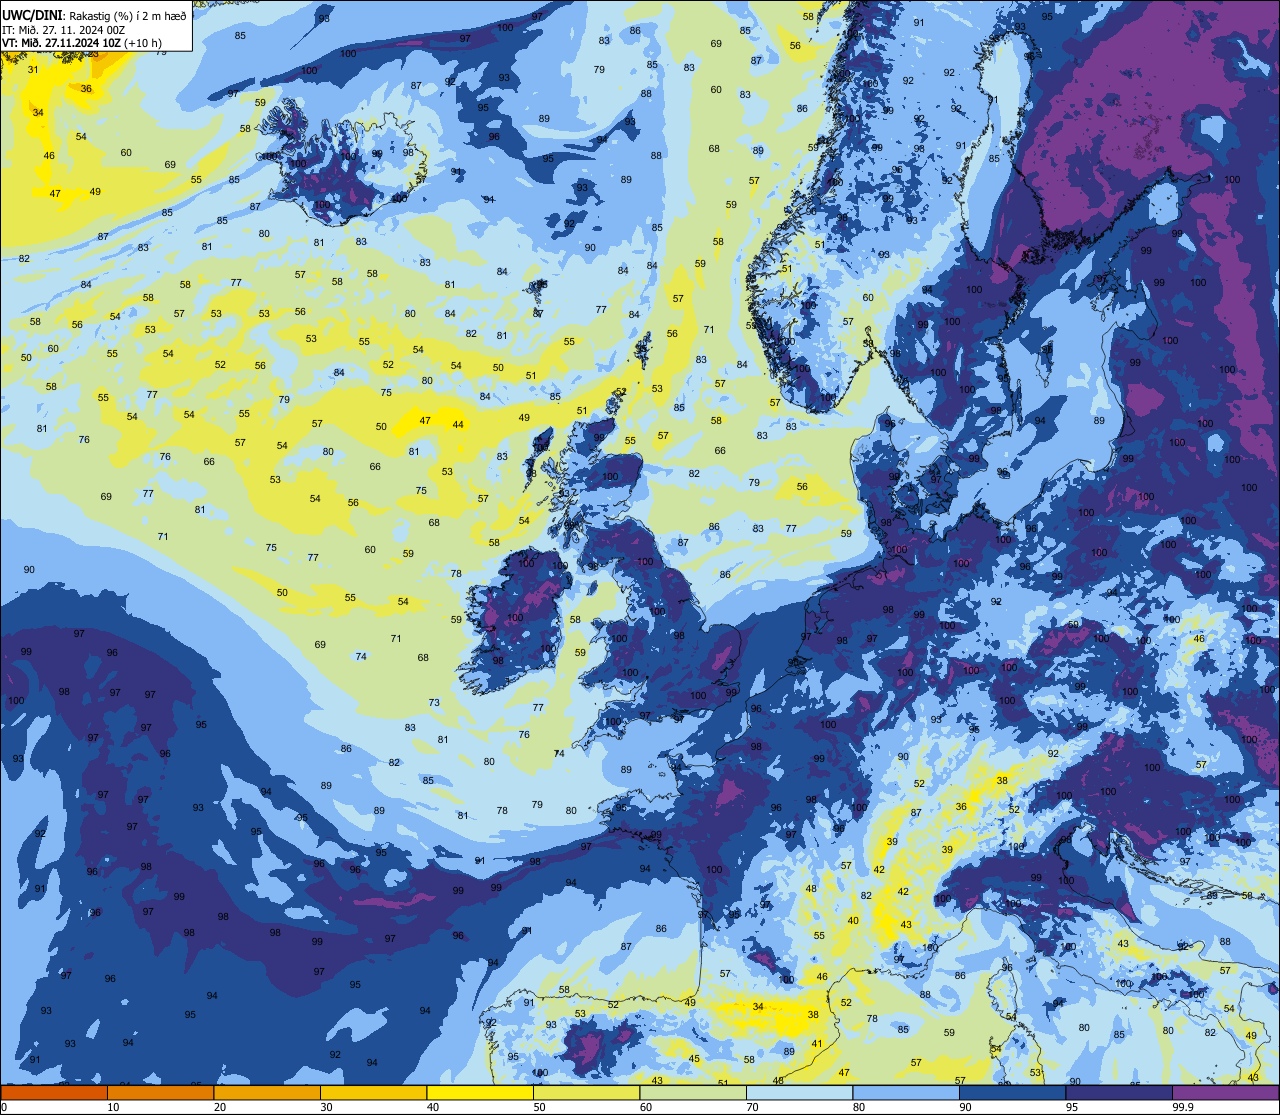Click the UWC/DINI title text
Viewport: 1280px width, 1115px height.
[x=33, y=15]
